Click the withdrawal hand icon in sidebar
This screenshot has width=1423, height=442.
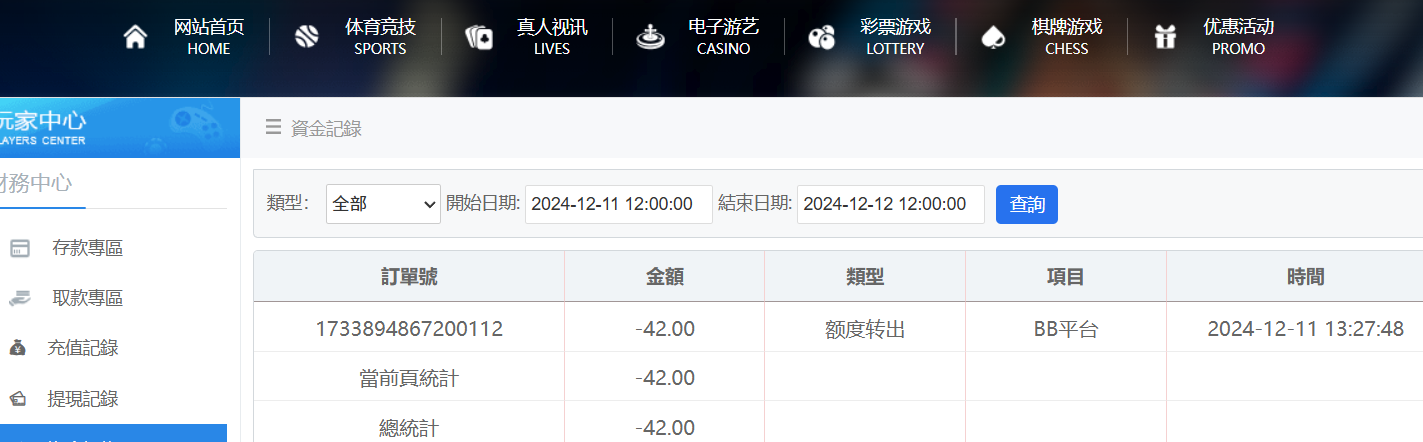pos(19,298)
